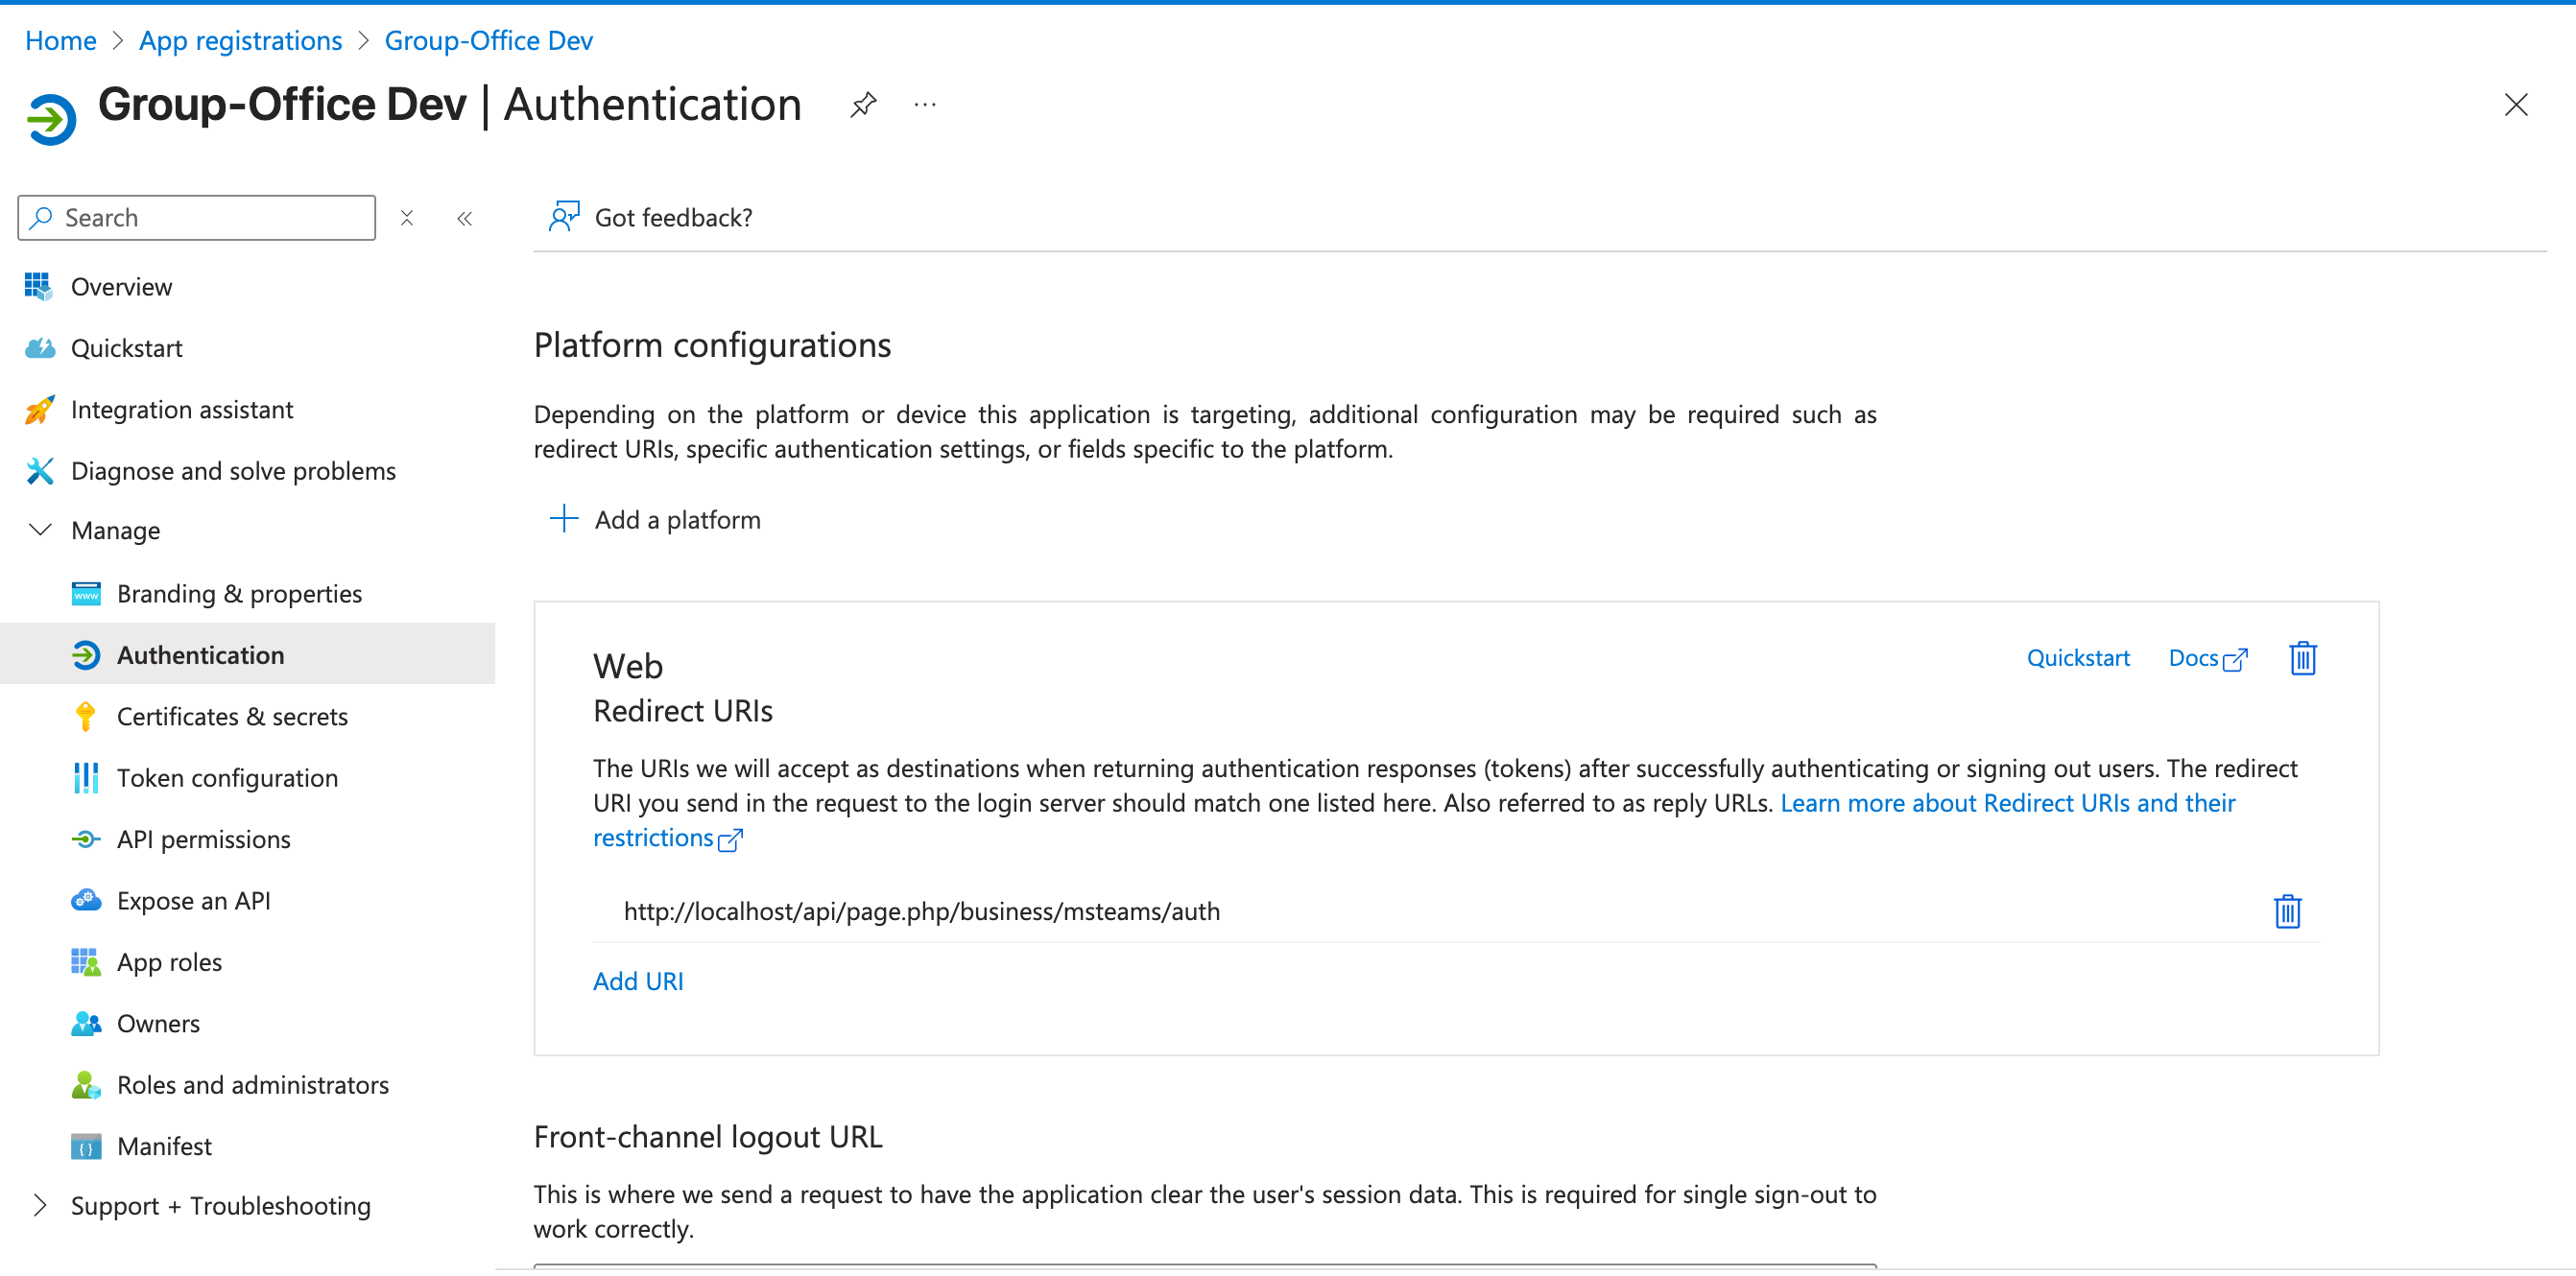Viewport: 2576px width, 1276px height.
Task: Navigate to App registrations breadcrumb
Action: click(x=240, y=41)
